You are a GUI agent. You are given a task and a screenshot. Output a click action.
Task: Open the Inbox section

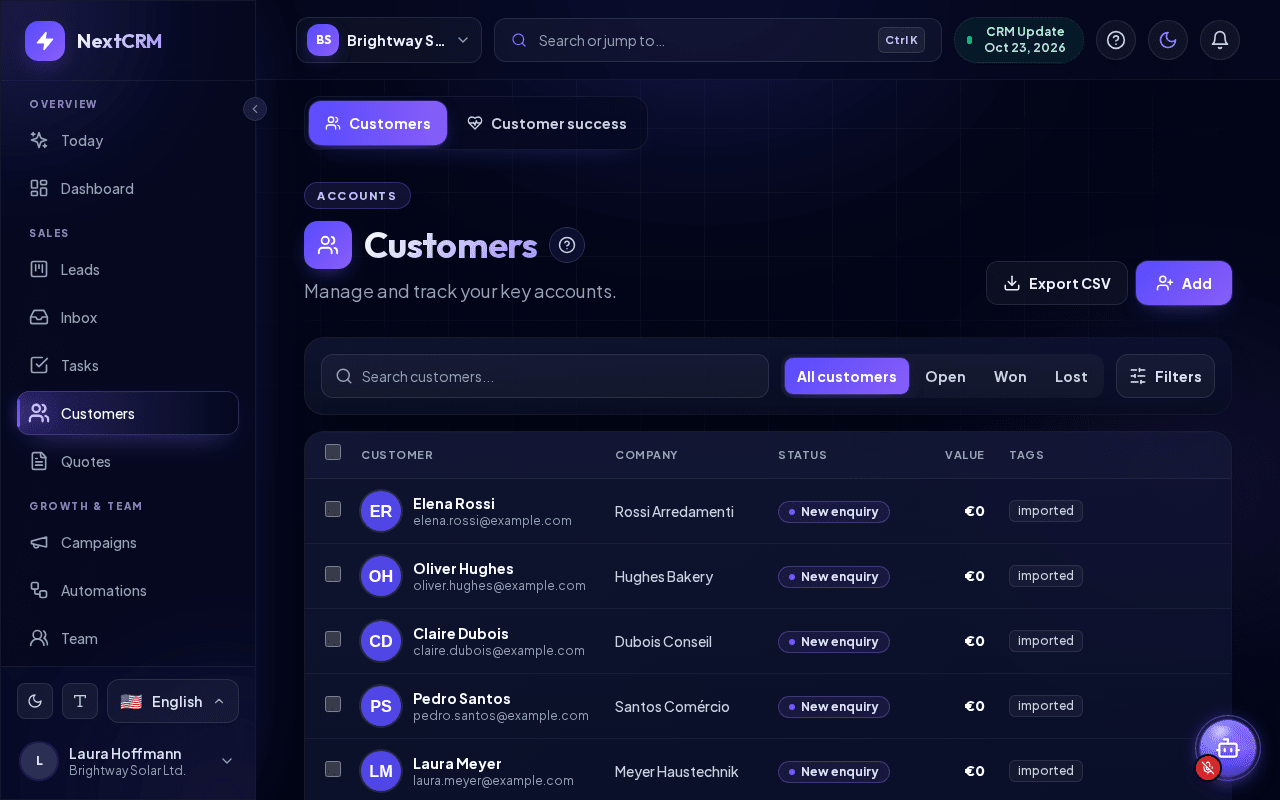click(128, 318)
